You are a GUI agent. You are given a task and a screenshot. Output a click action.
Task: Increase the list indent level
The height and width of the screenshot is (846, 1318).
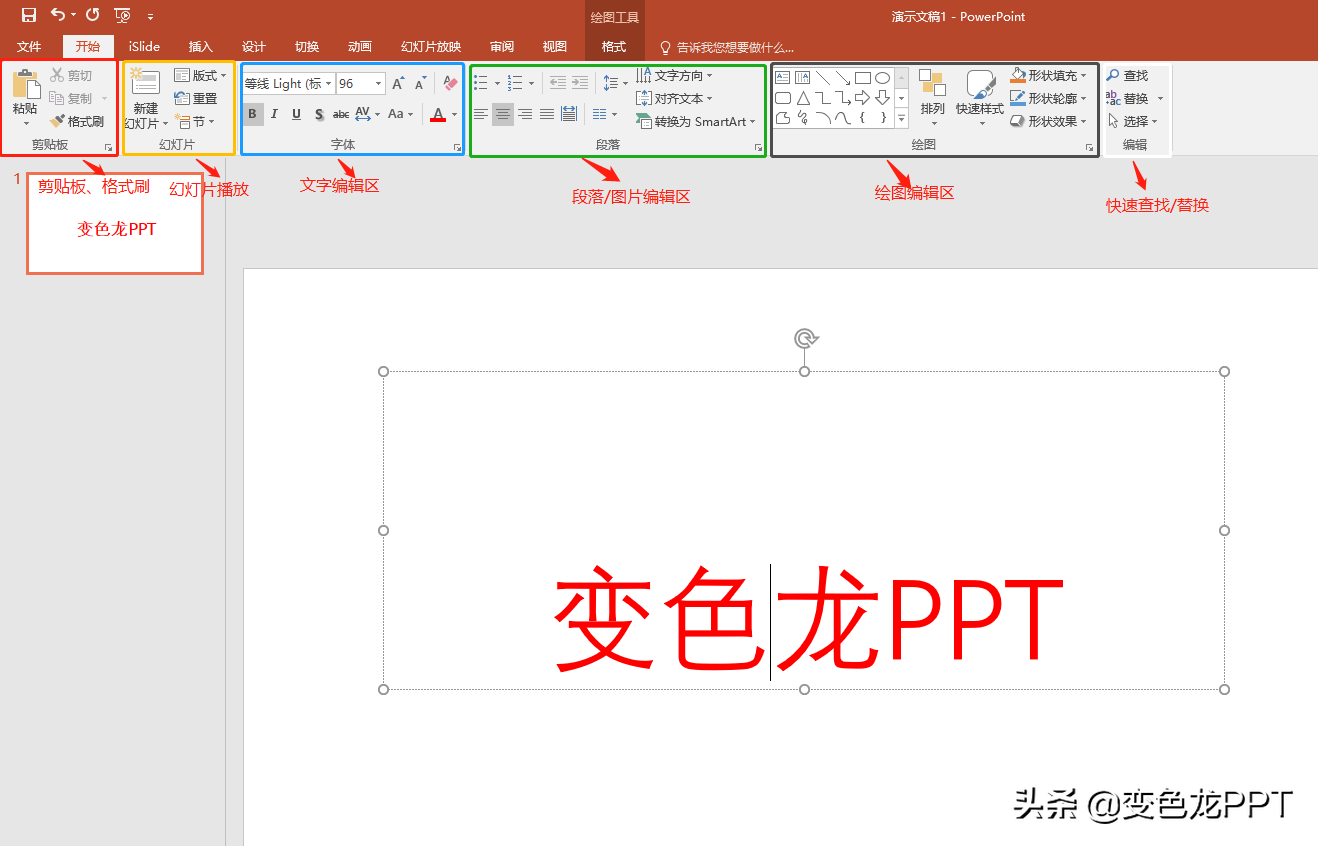coord(580,83)
